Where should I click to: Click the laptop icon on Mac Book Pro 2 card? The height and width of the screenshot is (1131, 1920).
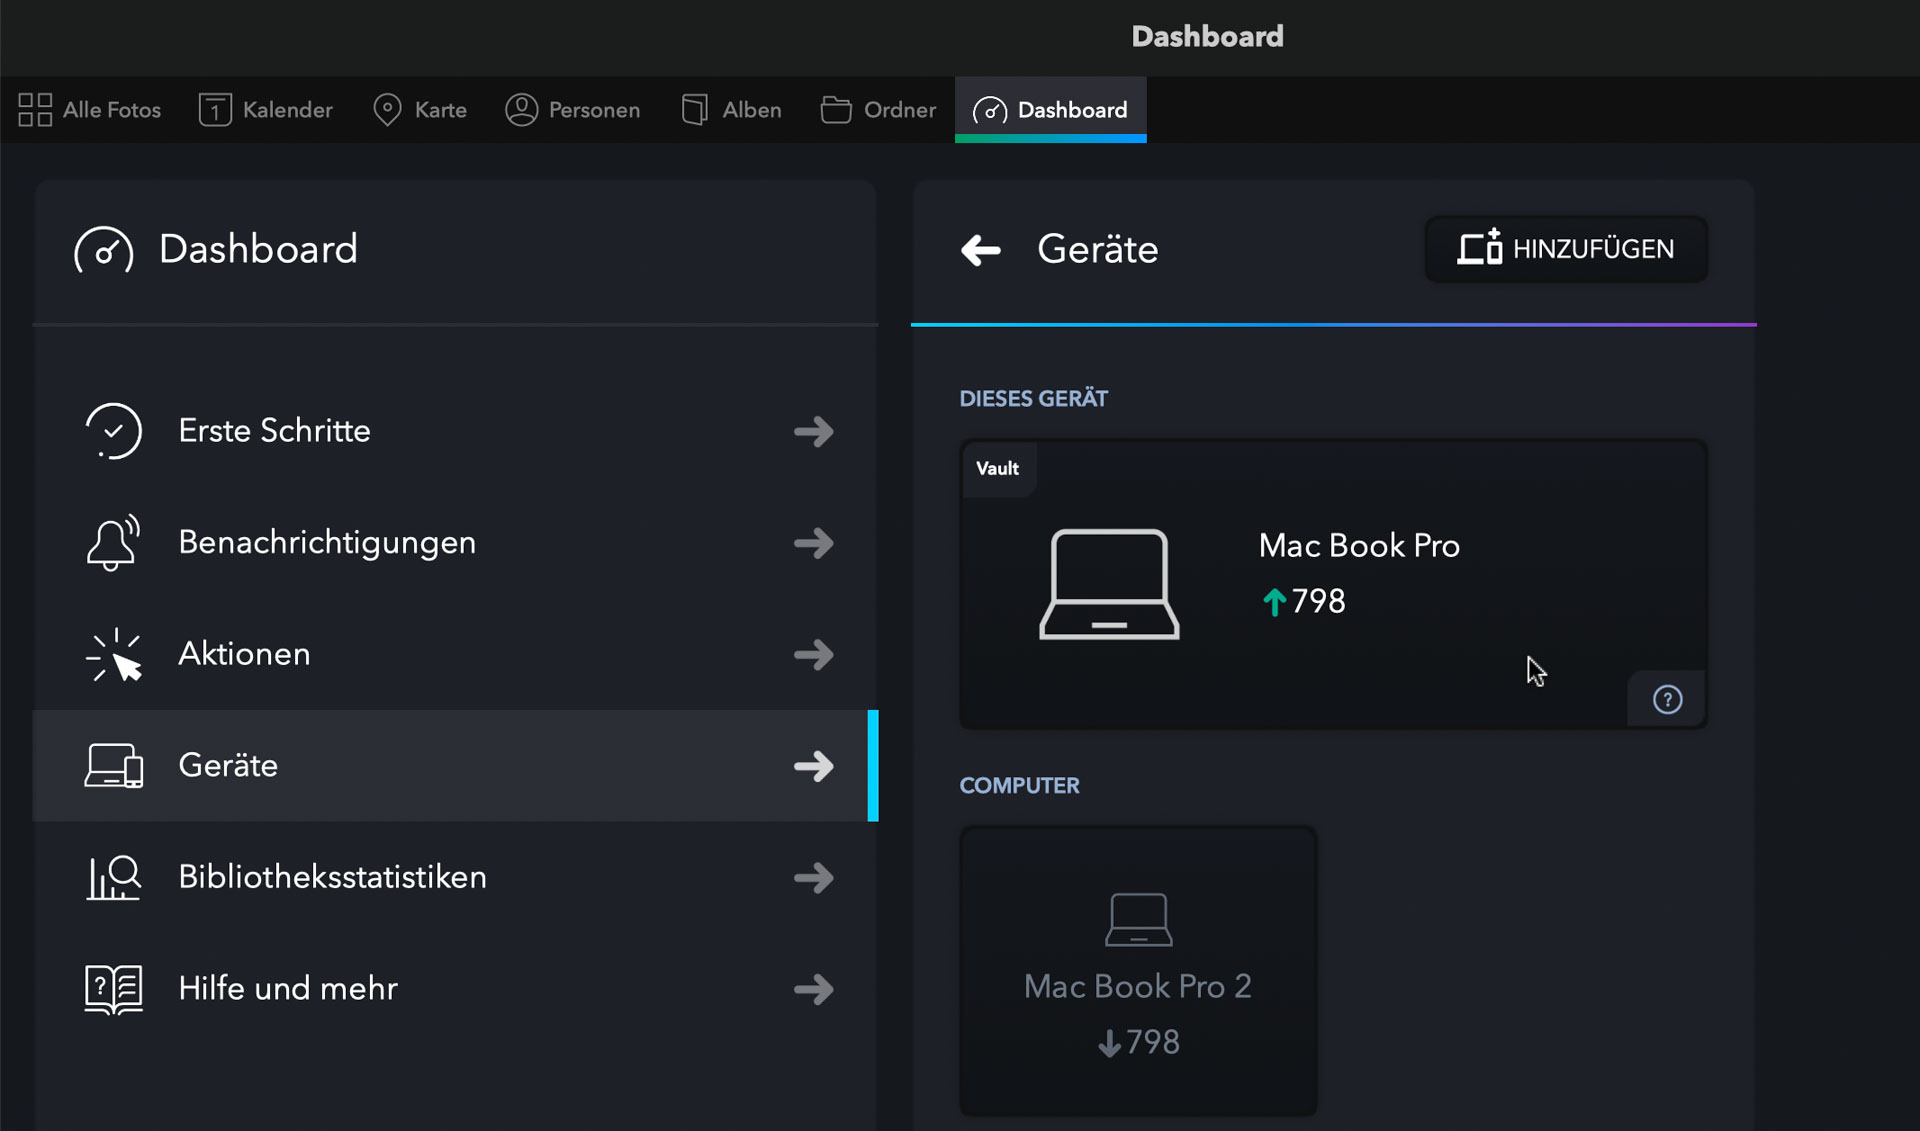pos(1138,919)
